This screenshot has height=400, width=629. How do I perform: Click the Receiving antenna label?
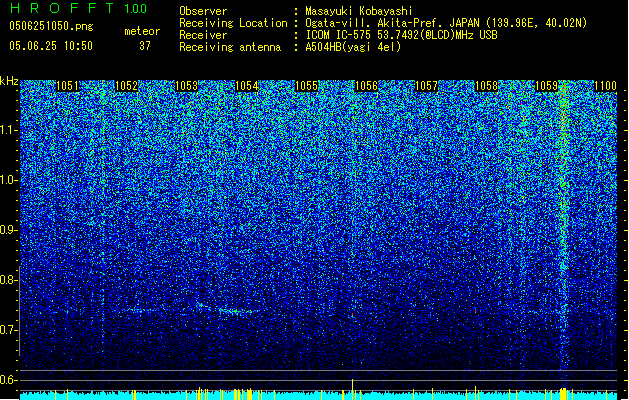click(230, 47)
